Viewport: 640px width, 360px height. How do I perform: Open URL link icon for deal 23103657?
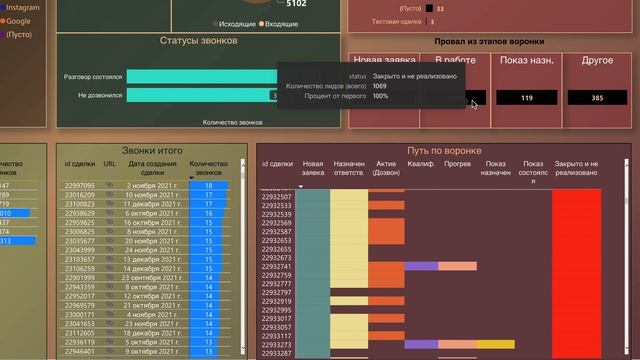[x=109, y=259]
